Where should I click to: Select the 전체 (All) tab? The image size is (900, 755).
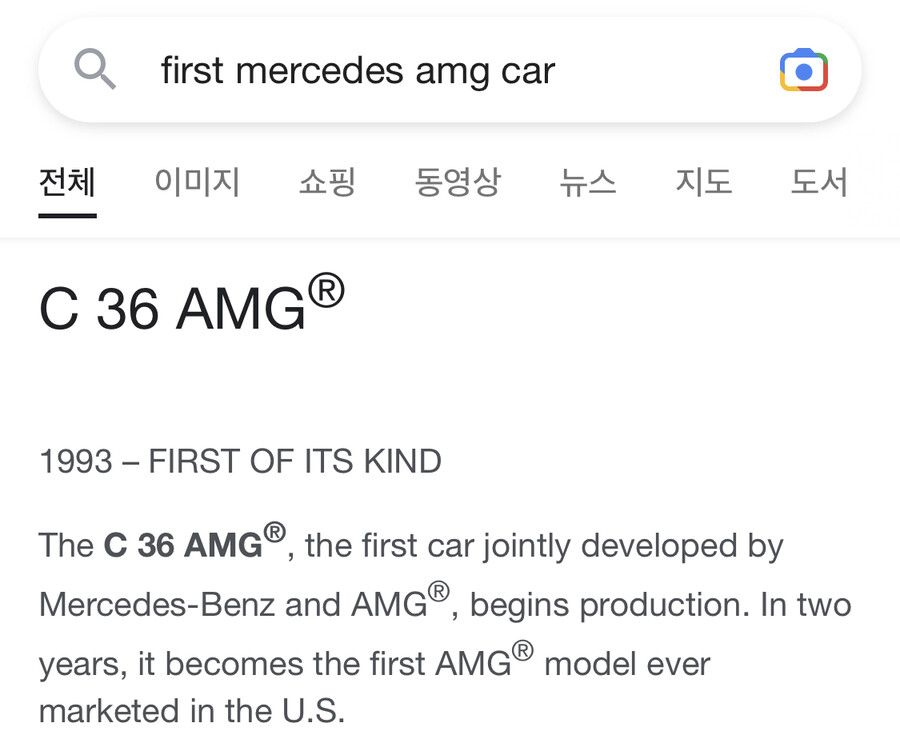pyautogui.click(x=67, y=182)
